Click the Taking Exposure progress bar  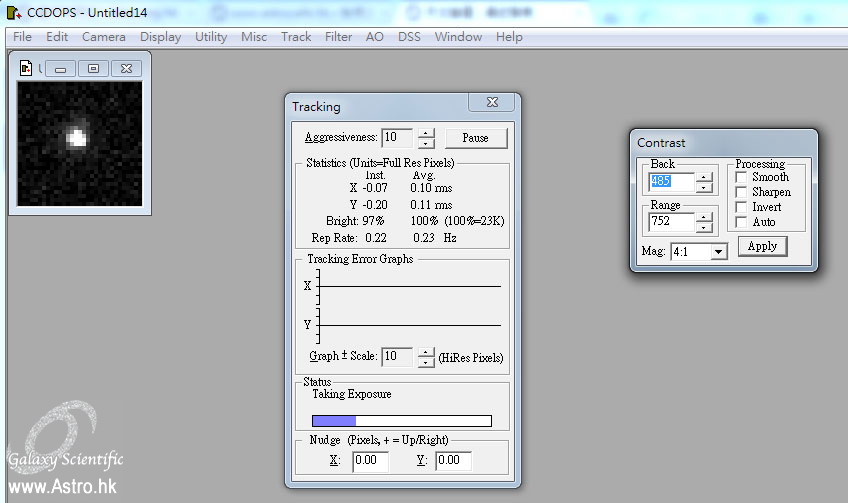tap(402, 421)
